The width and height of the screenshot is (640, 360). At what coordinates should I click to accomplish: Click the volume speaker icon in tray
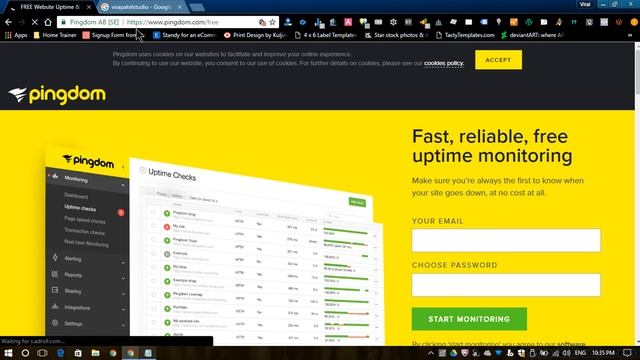(567, 353)
